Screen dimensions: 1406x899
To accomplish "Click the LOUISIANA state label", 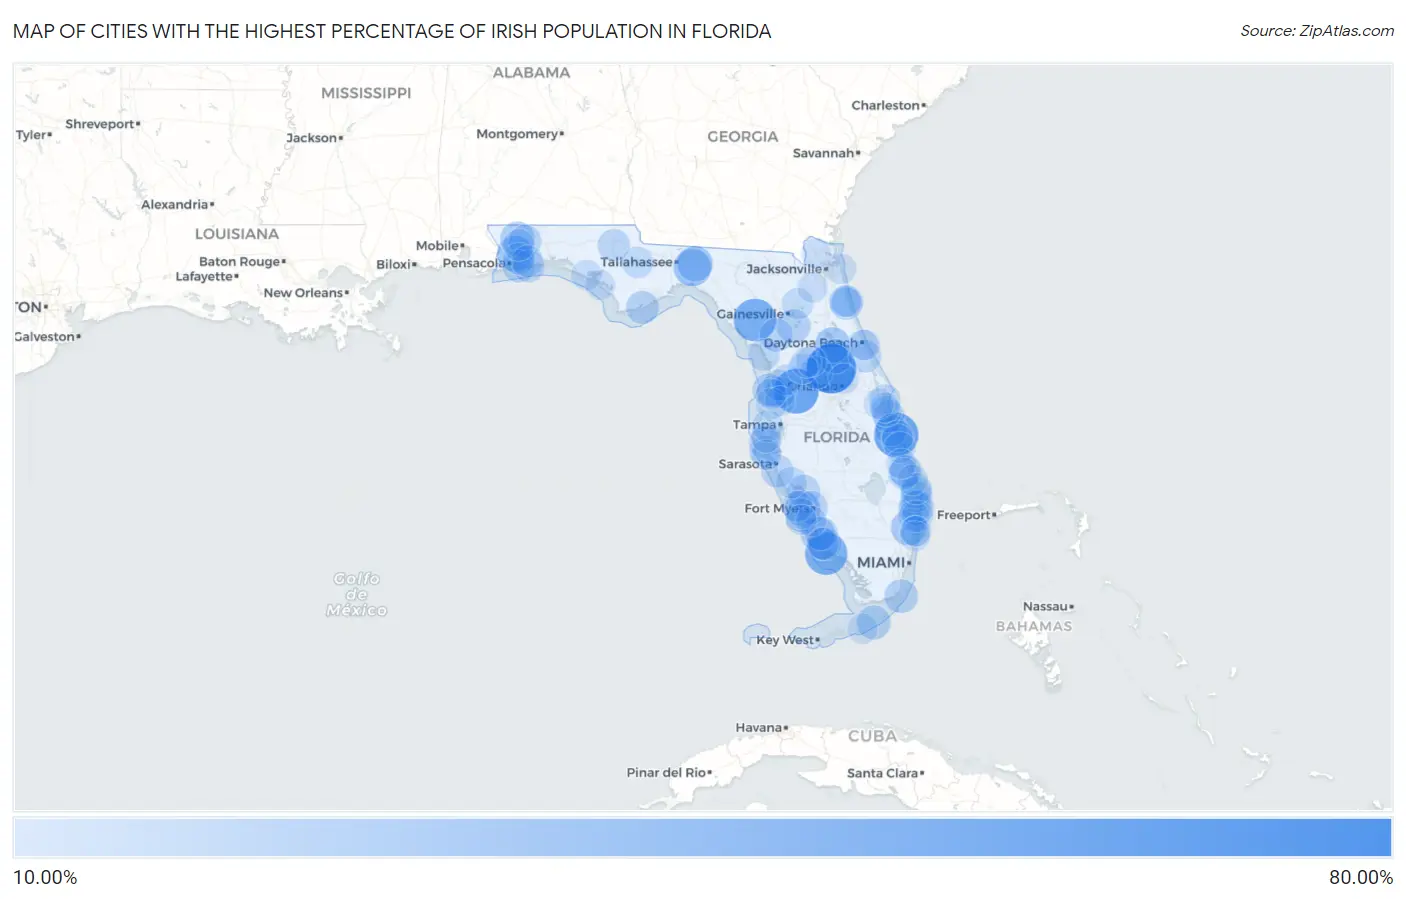I will 237,234.
